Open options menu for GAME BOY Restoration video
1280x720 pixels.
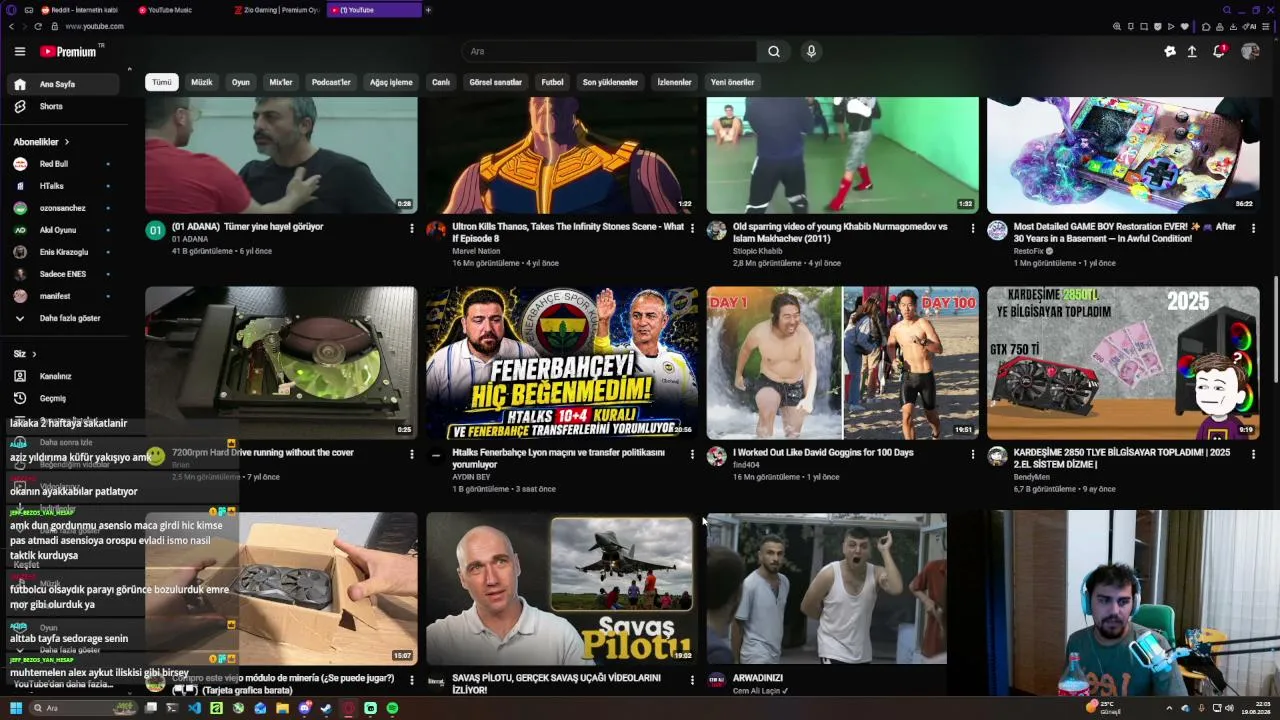(x=1253, y=229)
